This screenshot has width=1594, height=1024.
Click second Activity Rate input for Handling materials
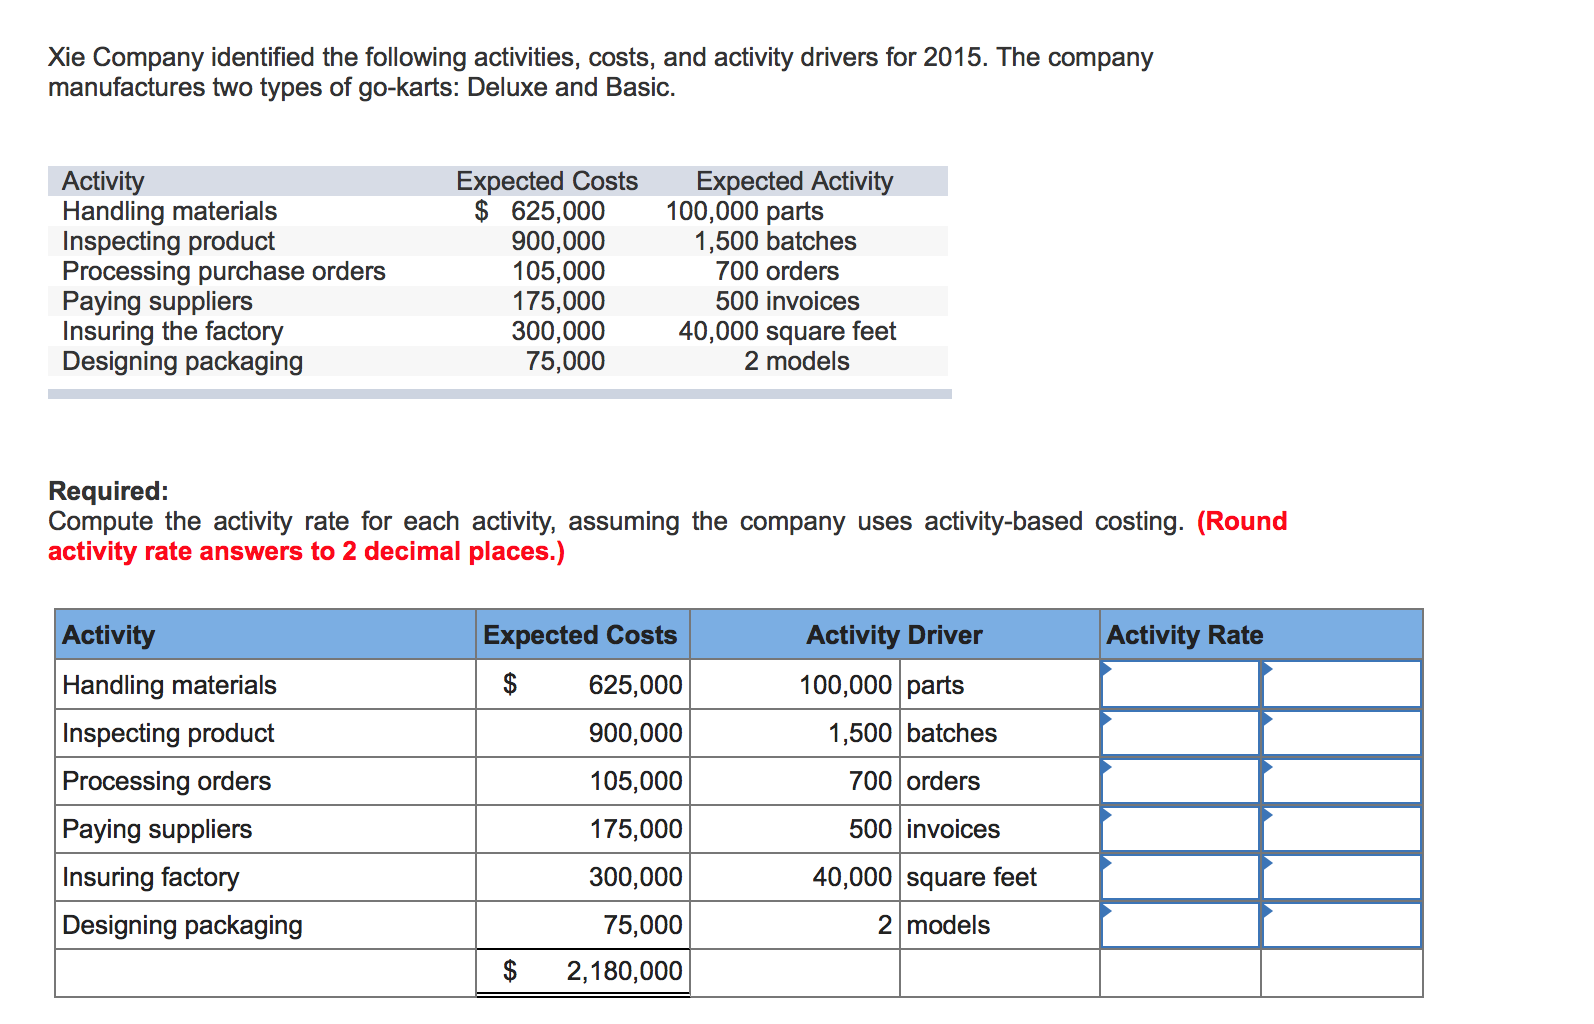click(1342, 685)
